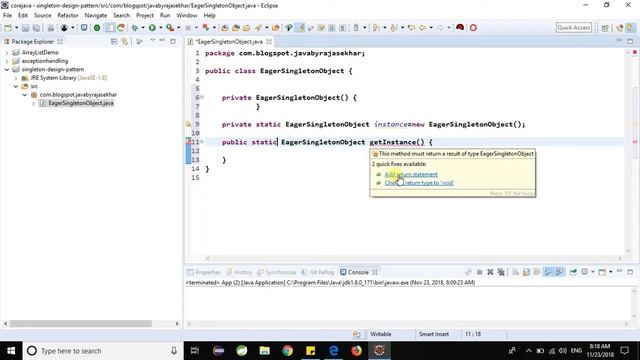Click the New Java Package toolbar icon
The height and width of the screenshot is (360, 640).
[224, 28]
